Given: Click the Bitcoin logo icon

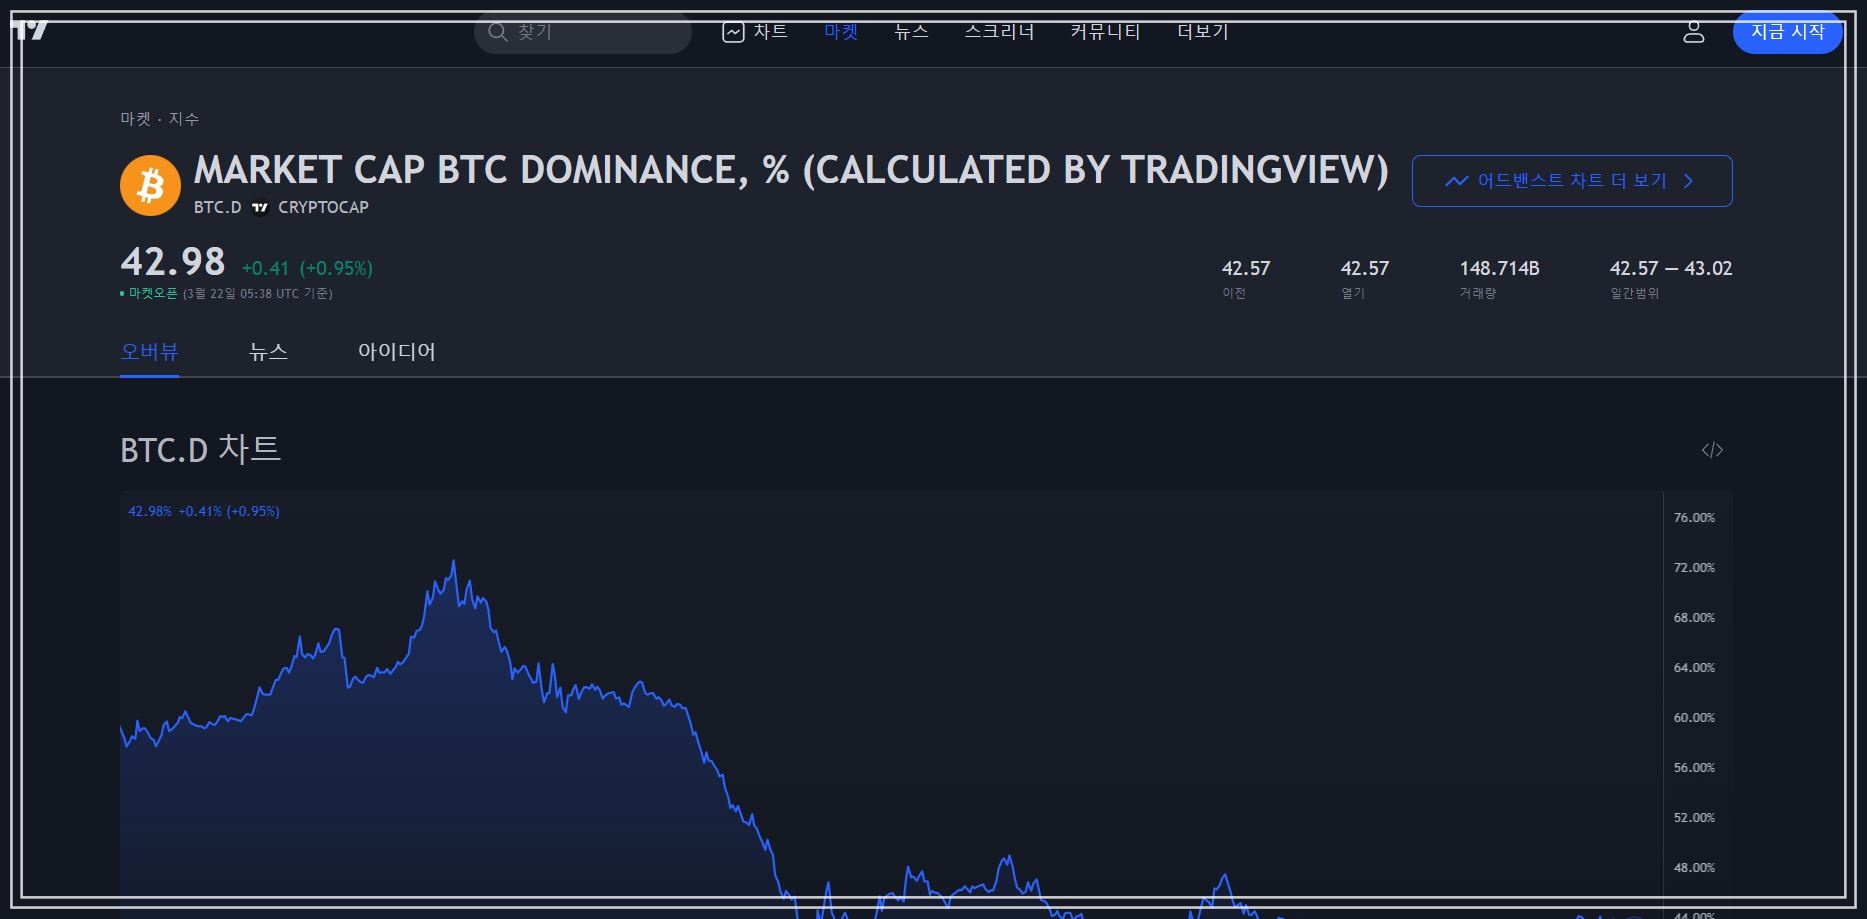Looking at the screenshot, I should 150,185.
